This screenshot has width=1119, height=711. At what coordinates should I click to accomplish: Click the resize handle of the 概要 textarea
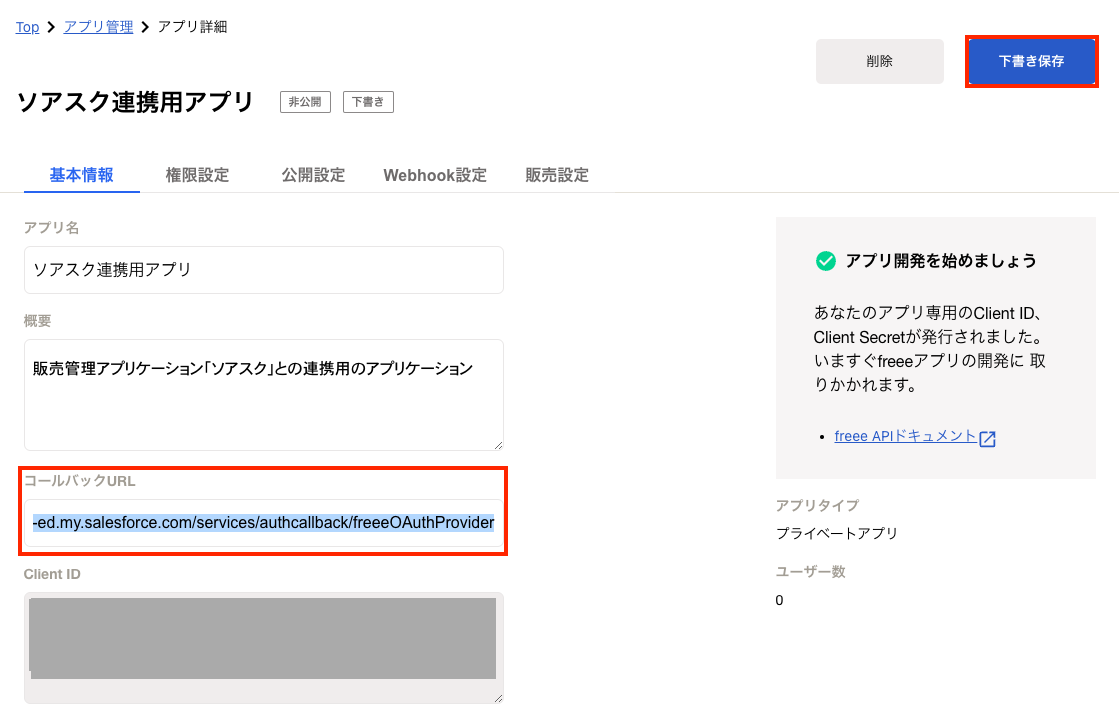[x=496, y=443]
